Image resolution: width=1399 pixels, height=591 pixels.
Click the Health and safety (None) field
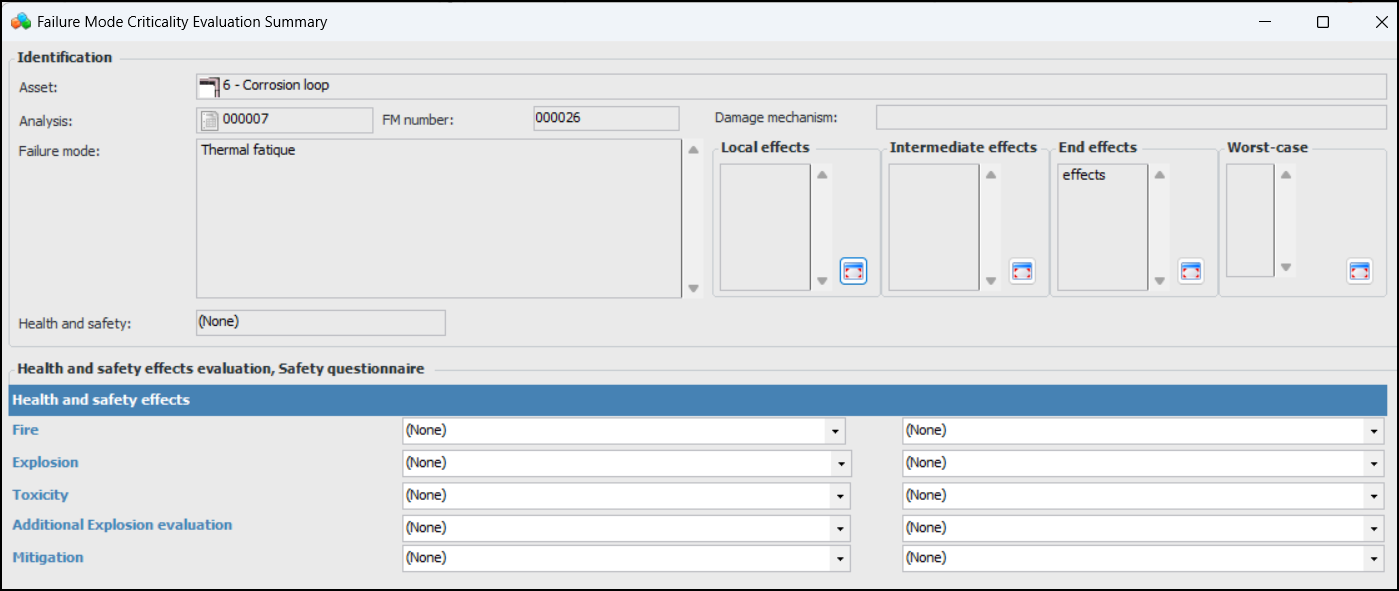point(321,322)
